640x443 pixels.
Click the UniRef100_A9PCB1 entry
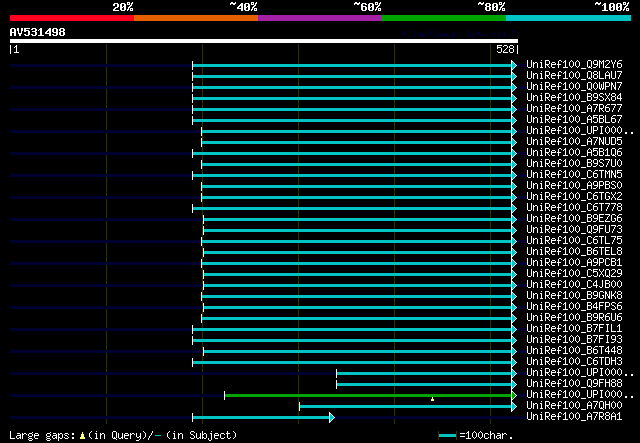click(574, 263)
